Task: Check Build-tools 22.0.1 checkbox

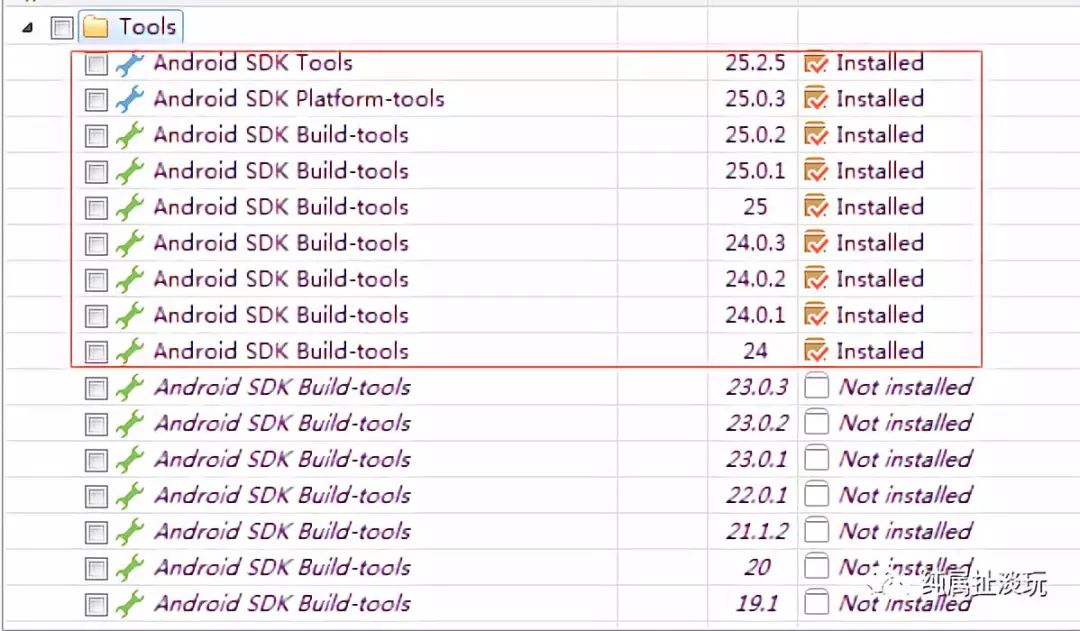Action: point(96,497)
